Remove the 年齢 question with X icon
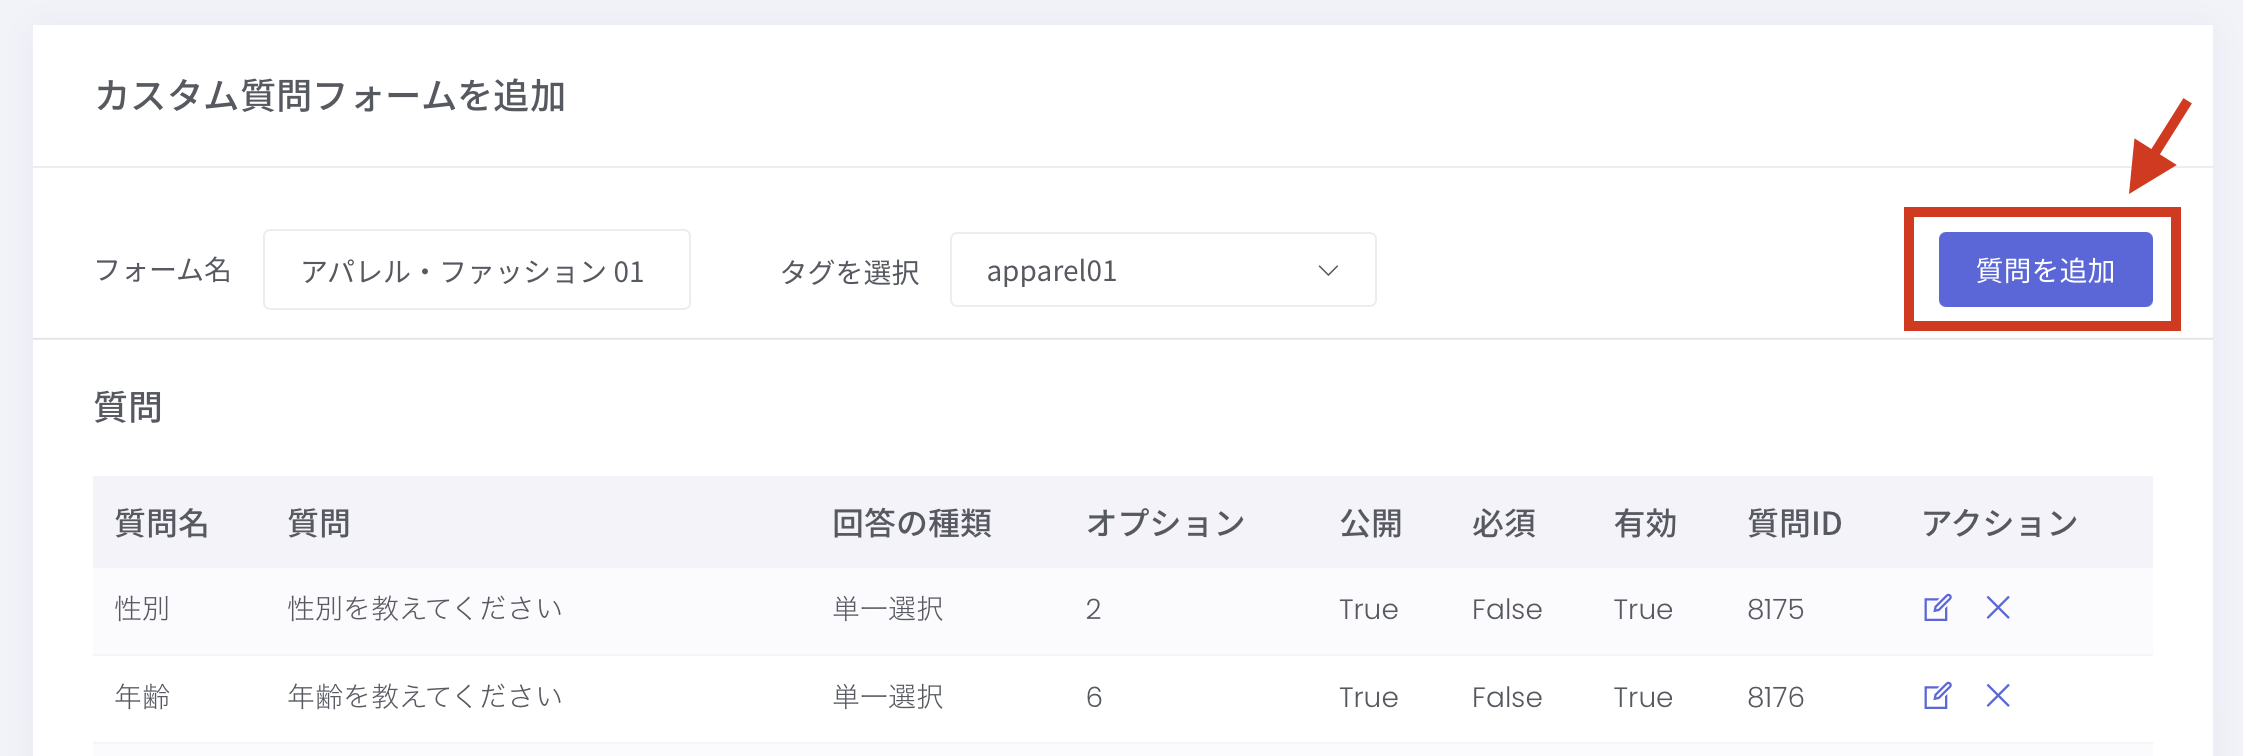The width and height of the screenshot is (2243, 756). coord(1998,696)
